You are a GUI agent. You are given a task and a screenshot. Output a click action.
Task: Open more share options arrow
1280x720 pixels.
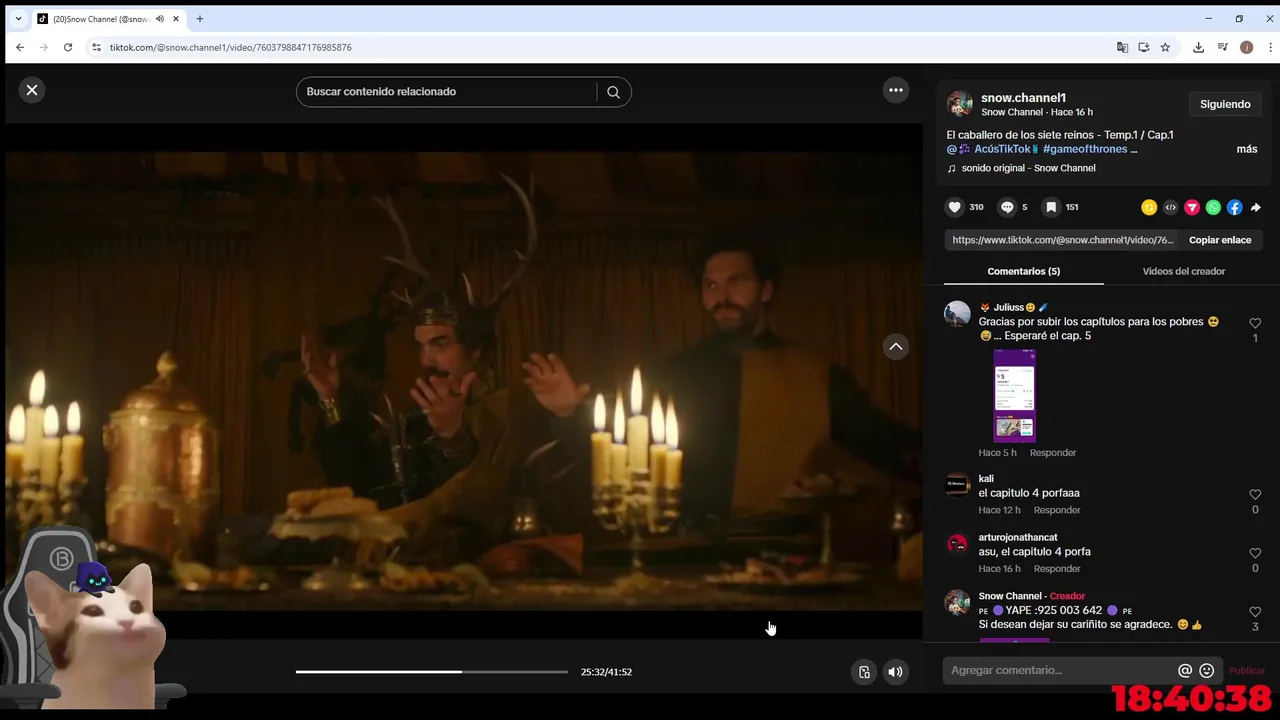[1256, 207]
